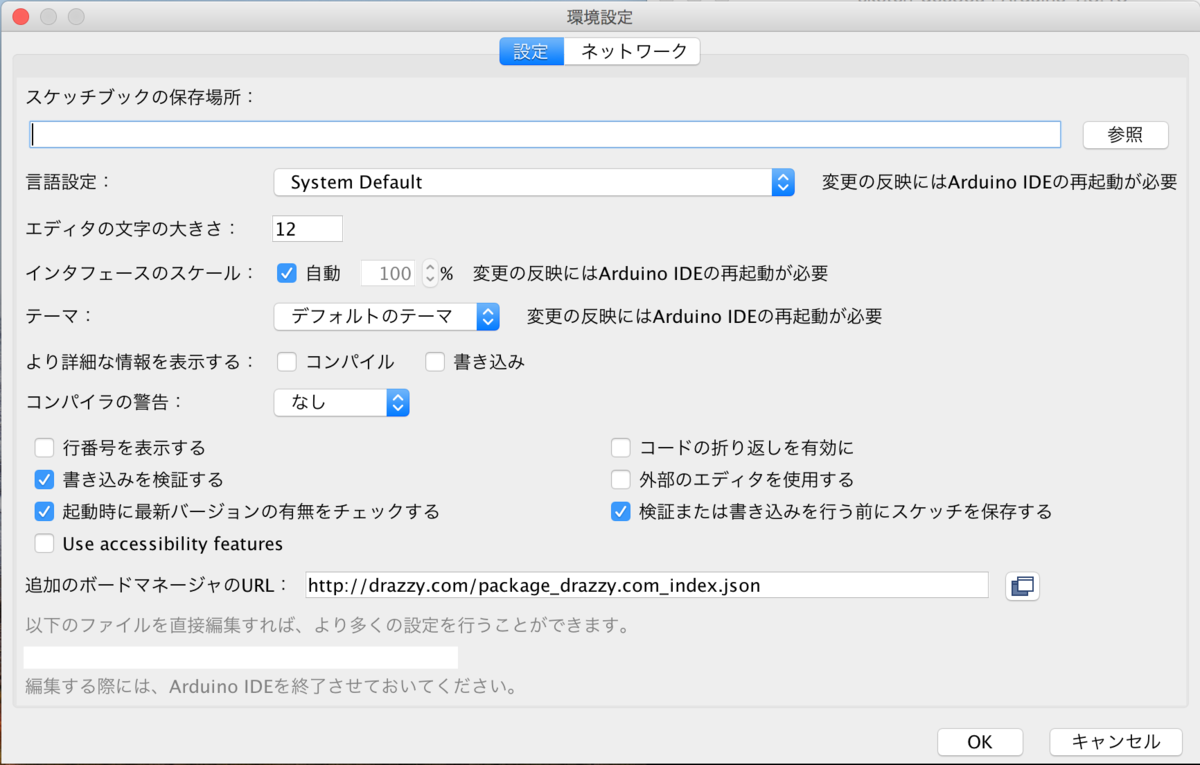Click the 参照 button

pos(1124,134)
